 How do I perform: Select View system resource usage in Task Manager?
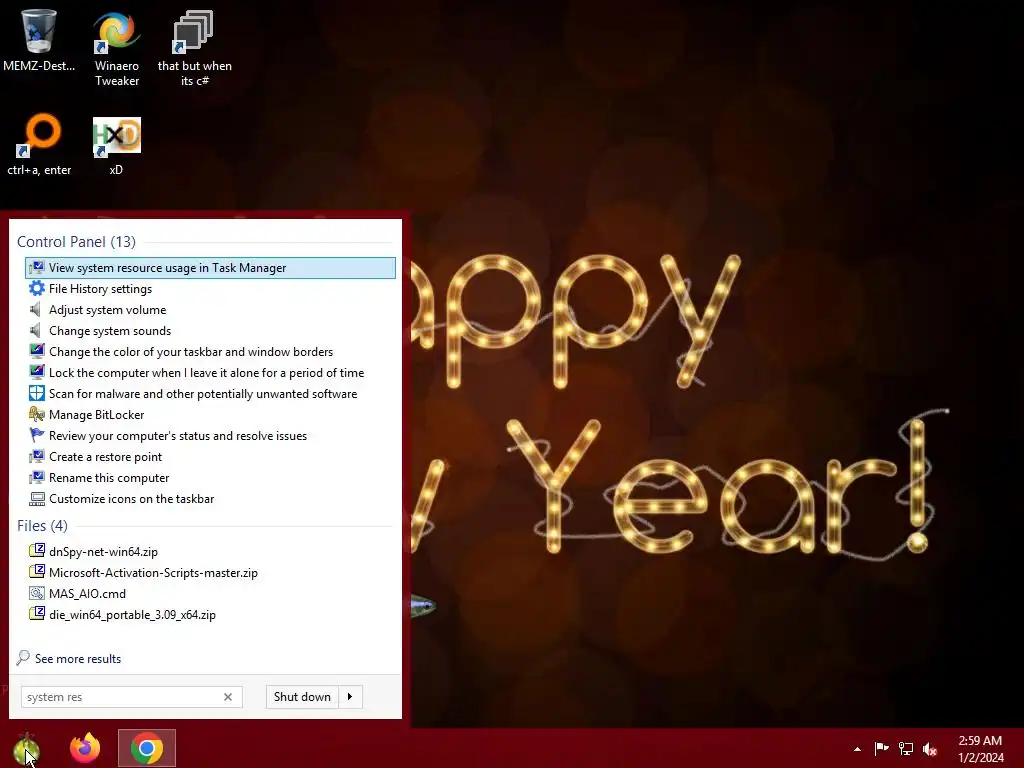210,268
